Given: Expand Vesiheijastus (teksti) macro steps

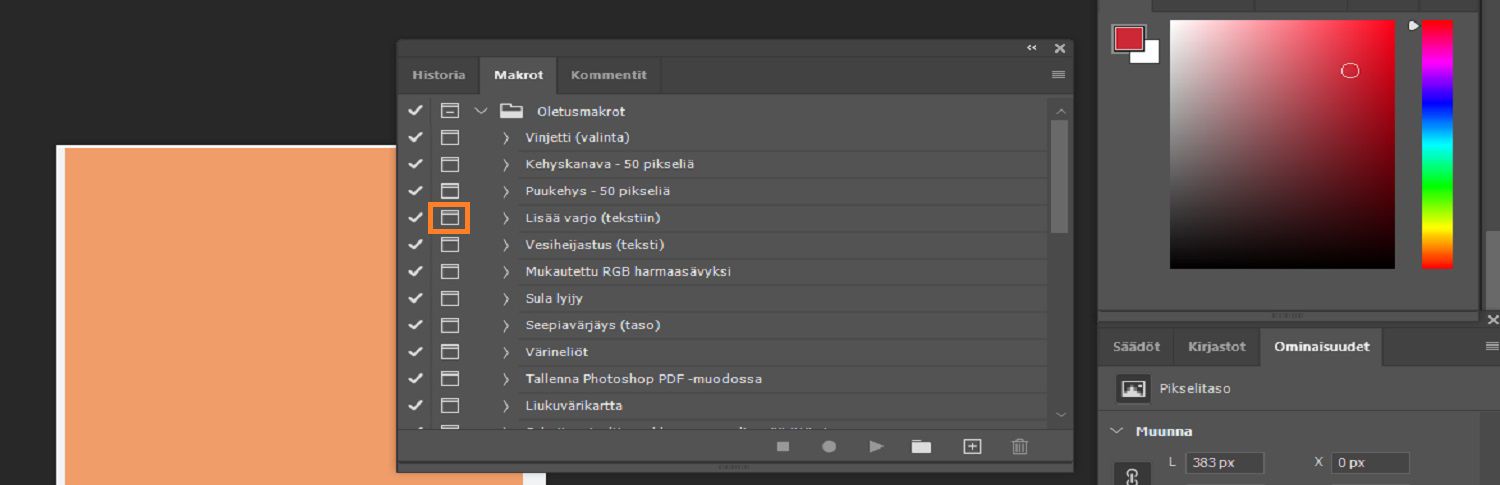Looking at the screenshot, I should (506, 245).
